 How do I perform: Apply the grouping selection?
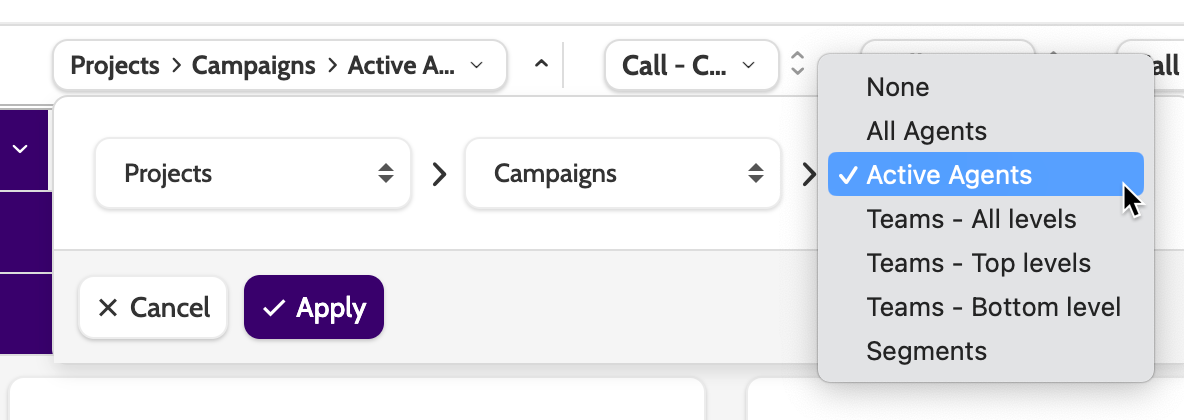click(314, 307)
